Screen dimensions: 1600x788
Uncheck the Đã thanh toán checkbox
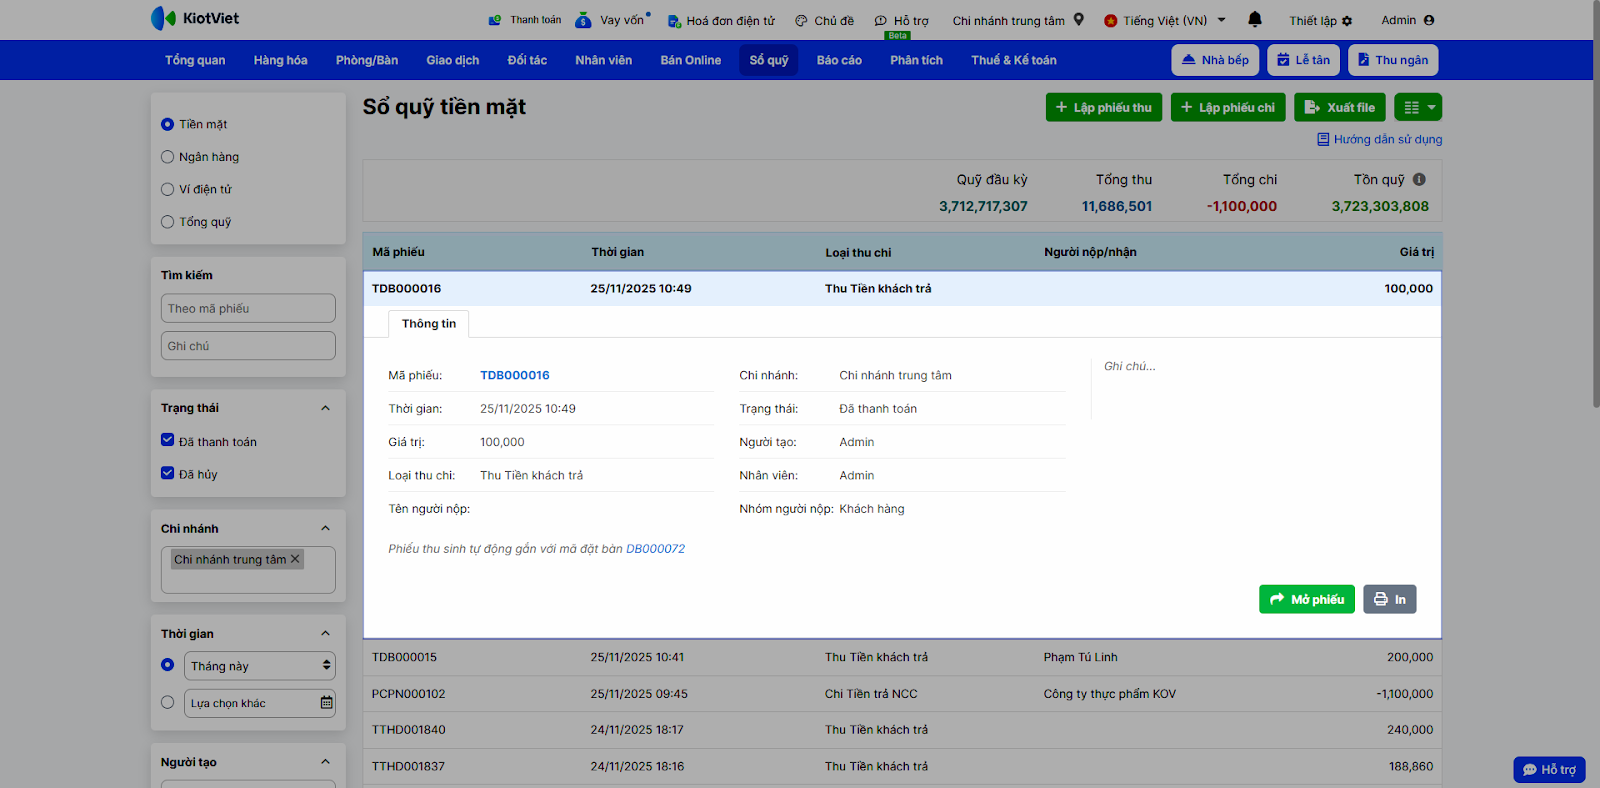coord(168,440)
